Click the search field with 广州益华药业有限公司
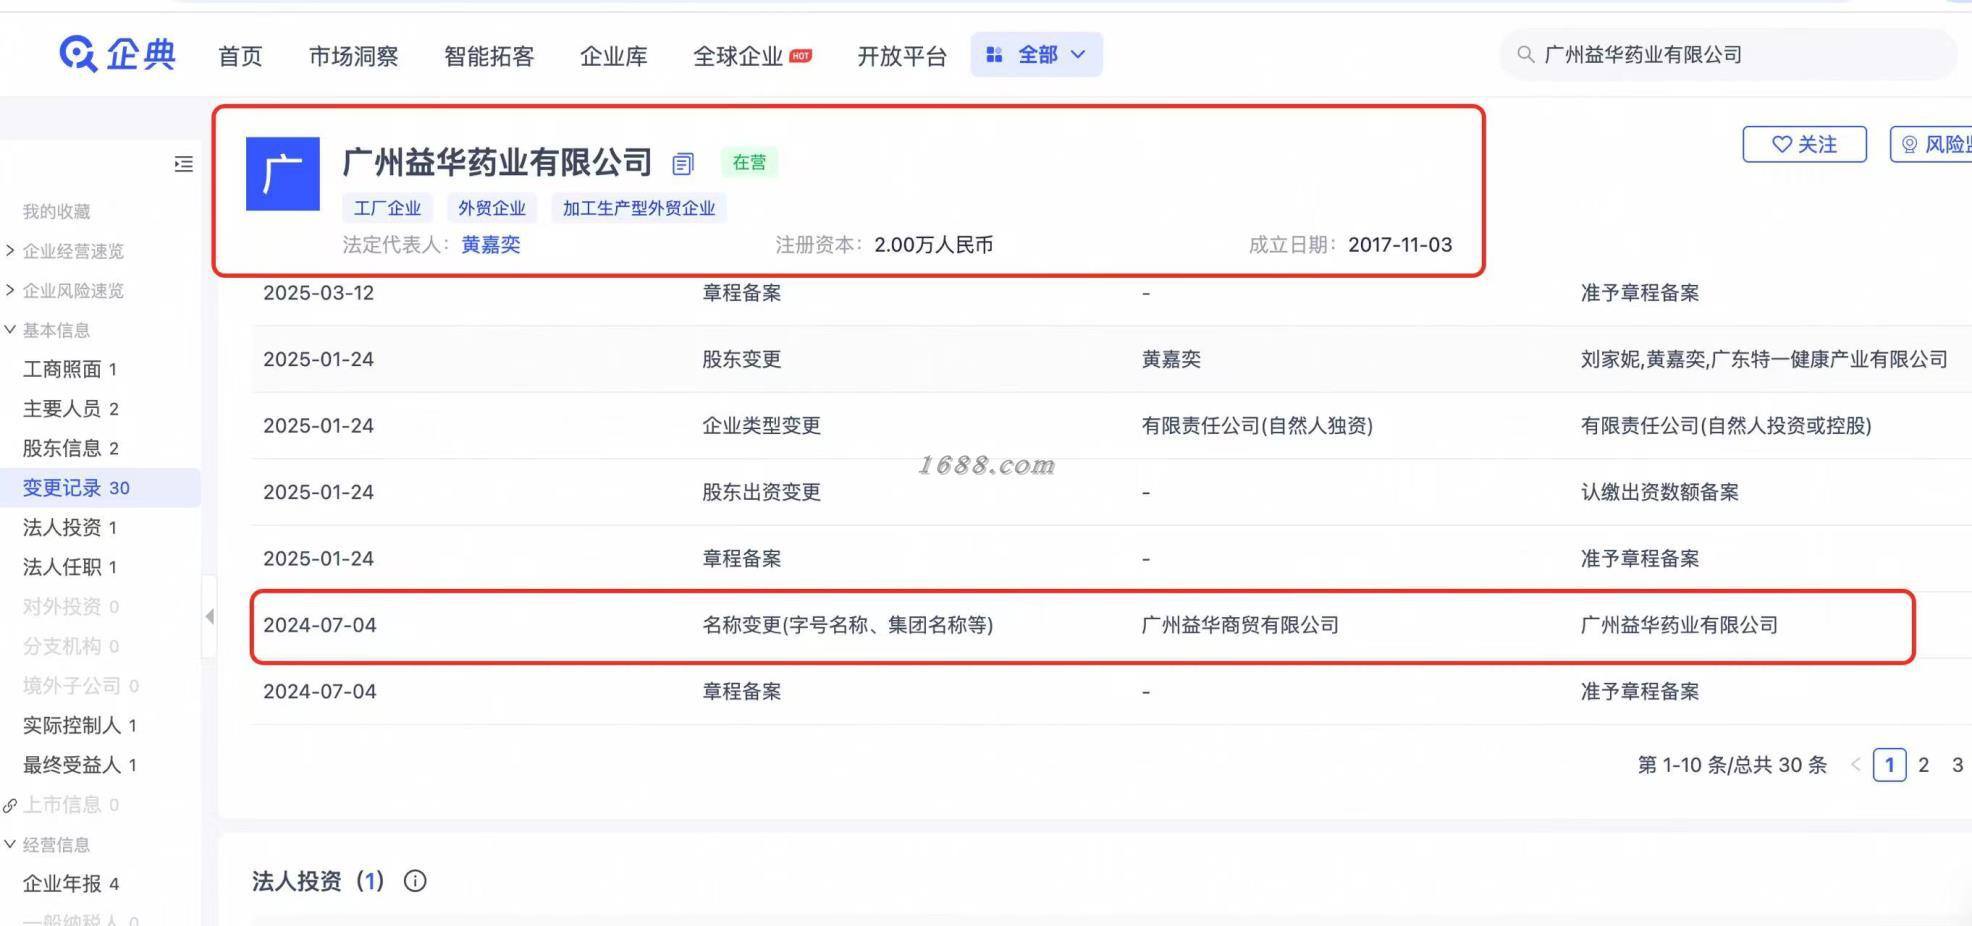 [1728, 54]
